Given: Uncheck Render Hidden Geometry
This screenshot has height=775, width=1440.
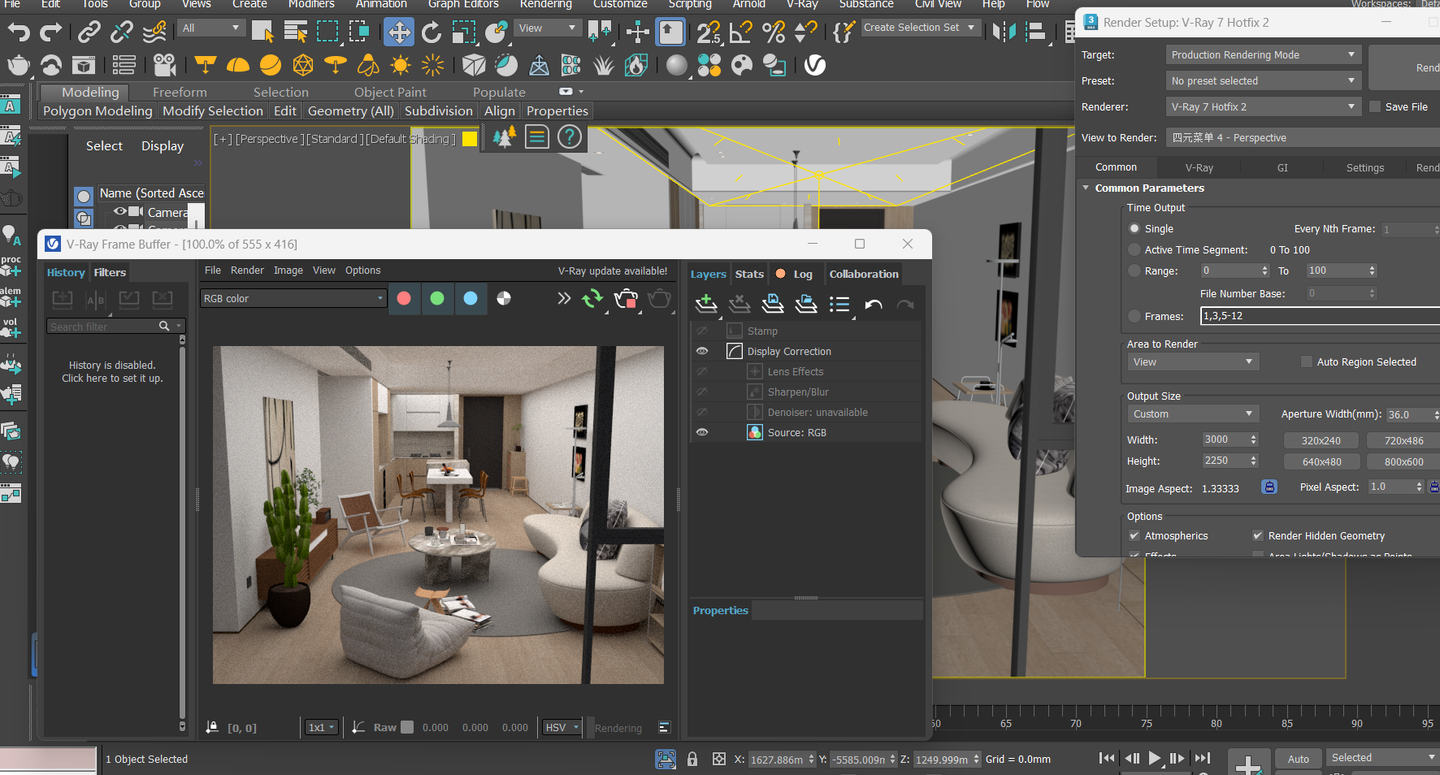Looking at the screenshot, I should coord(1257,536).
